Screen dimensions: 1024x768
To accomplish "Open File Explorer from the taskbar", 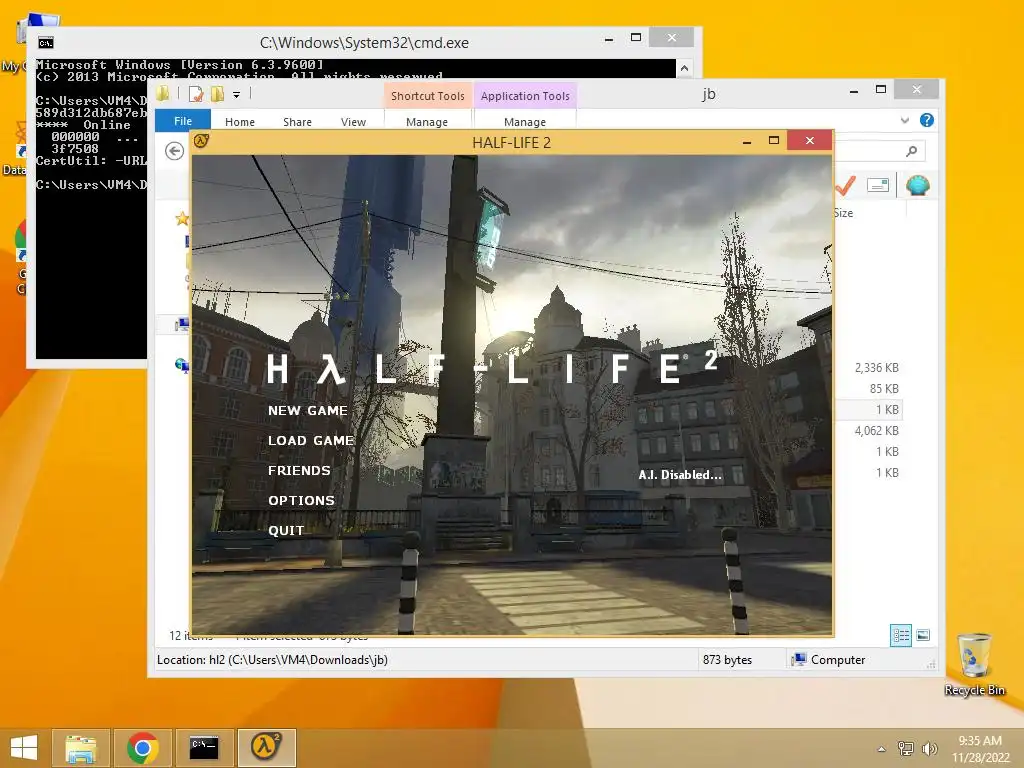I will pos(81,748).
